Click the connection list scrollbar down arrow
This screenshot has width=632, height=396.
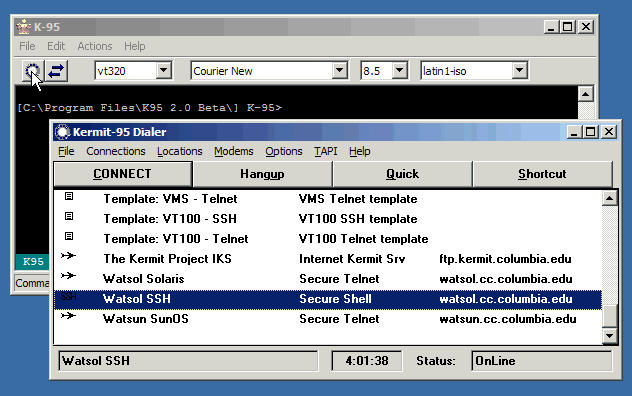[609, 336]
